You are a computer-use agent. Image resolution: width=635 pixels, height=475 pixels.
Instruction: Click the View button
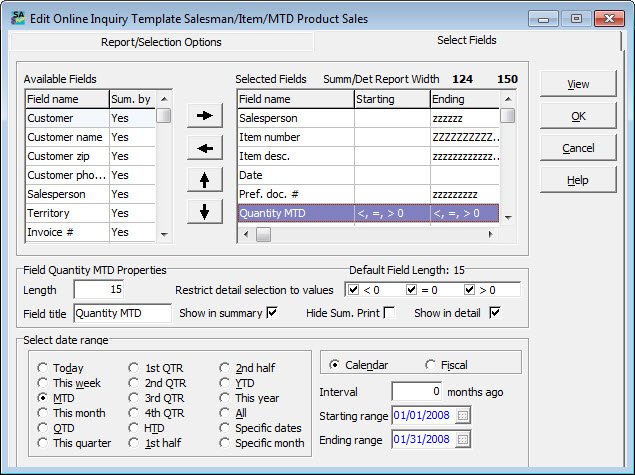[x=578, y=85]
